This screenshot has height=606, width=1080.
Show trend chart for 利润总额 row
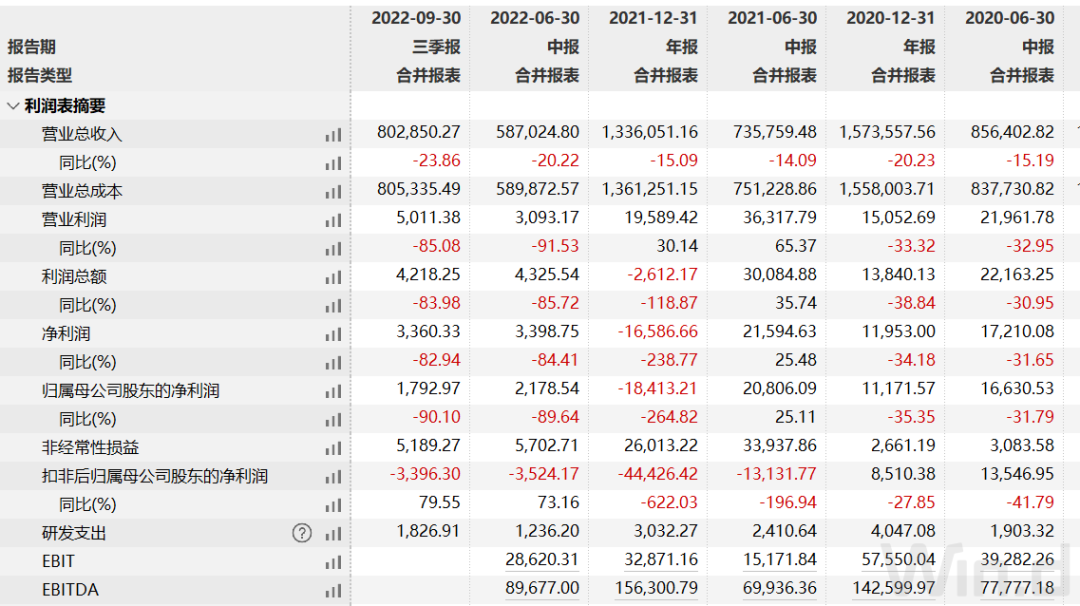pos(333,277)
